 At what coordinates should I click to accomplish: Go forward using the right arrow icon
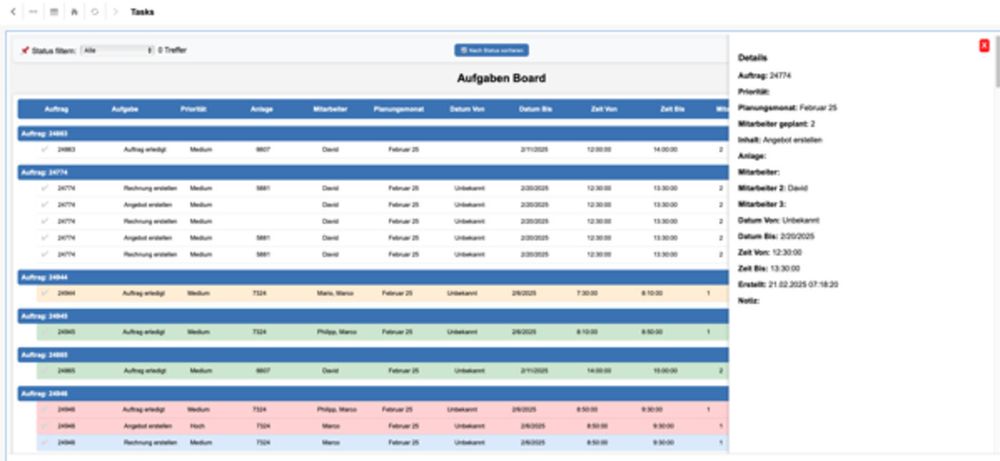point(115,11)
